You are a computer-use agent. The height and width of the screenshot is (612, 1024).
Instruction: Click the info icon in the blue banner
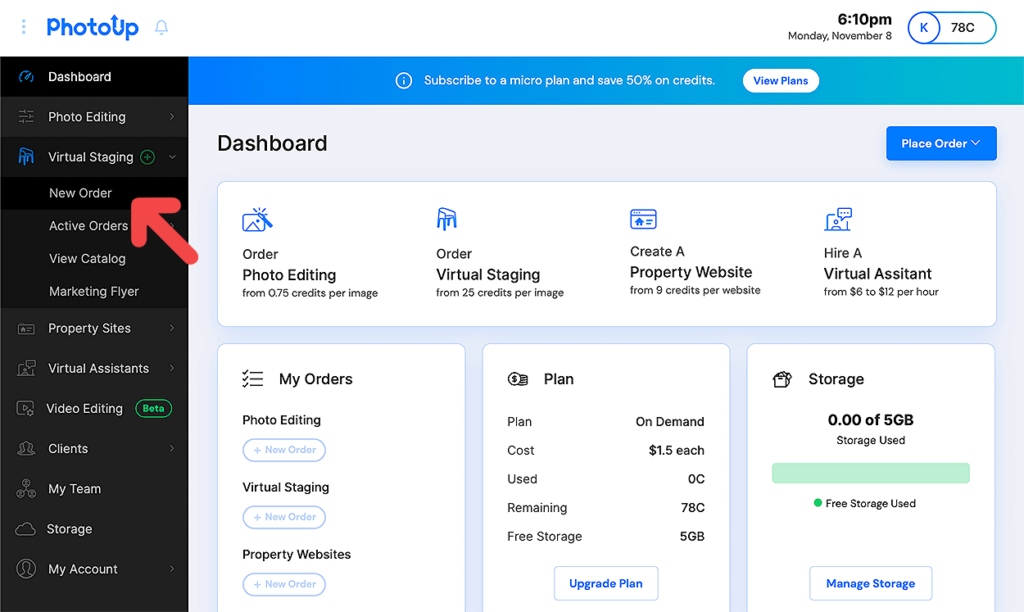click(404, 81)
